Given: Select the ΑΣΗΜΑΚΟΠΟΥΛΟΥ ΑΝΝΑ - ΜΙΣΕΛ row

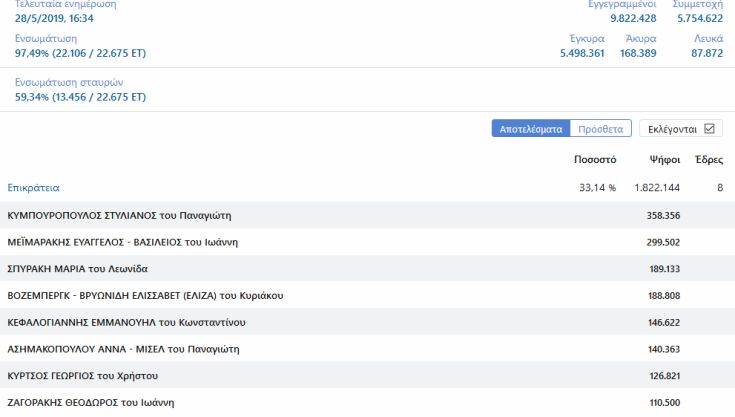Looking at the screenshot, I should (123, 349).
